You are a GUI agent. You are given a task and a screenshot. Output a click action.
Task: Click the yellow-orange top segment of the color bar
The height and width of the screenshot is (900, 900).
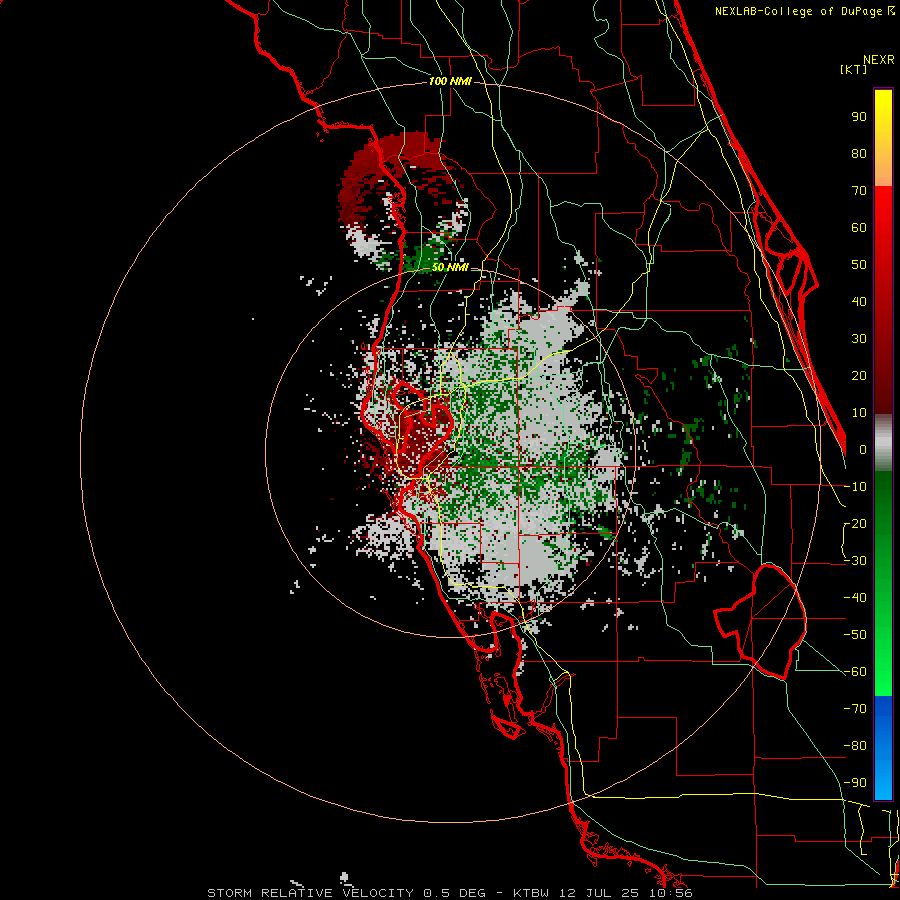pos(883,138)
